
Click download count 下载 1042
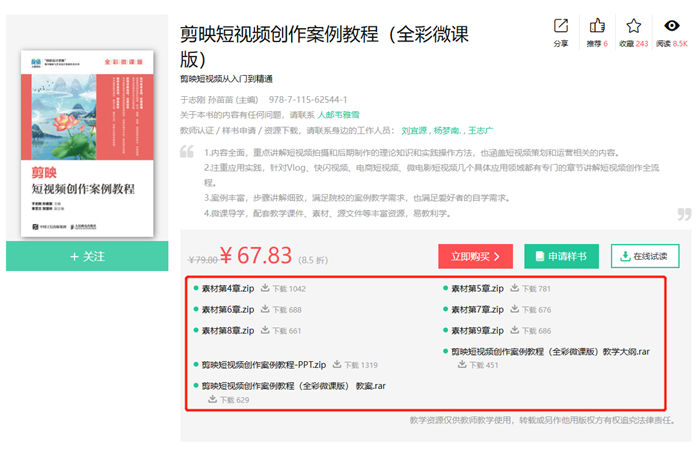pyautogui.click(x=289, y=289)
